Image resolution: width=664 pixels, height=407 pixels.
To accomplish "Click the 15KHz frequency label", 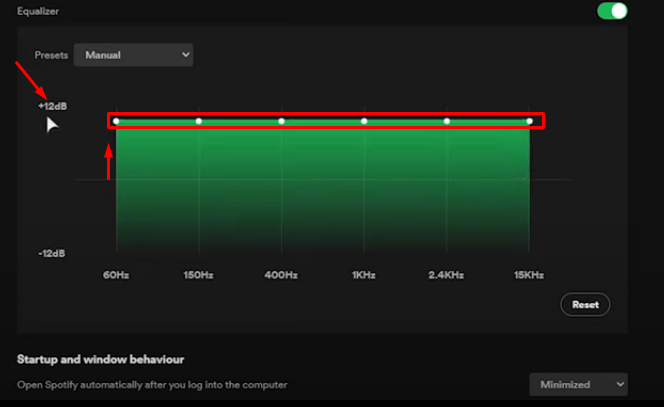I will (529, 275).
